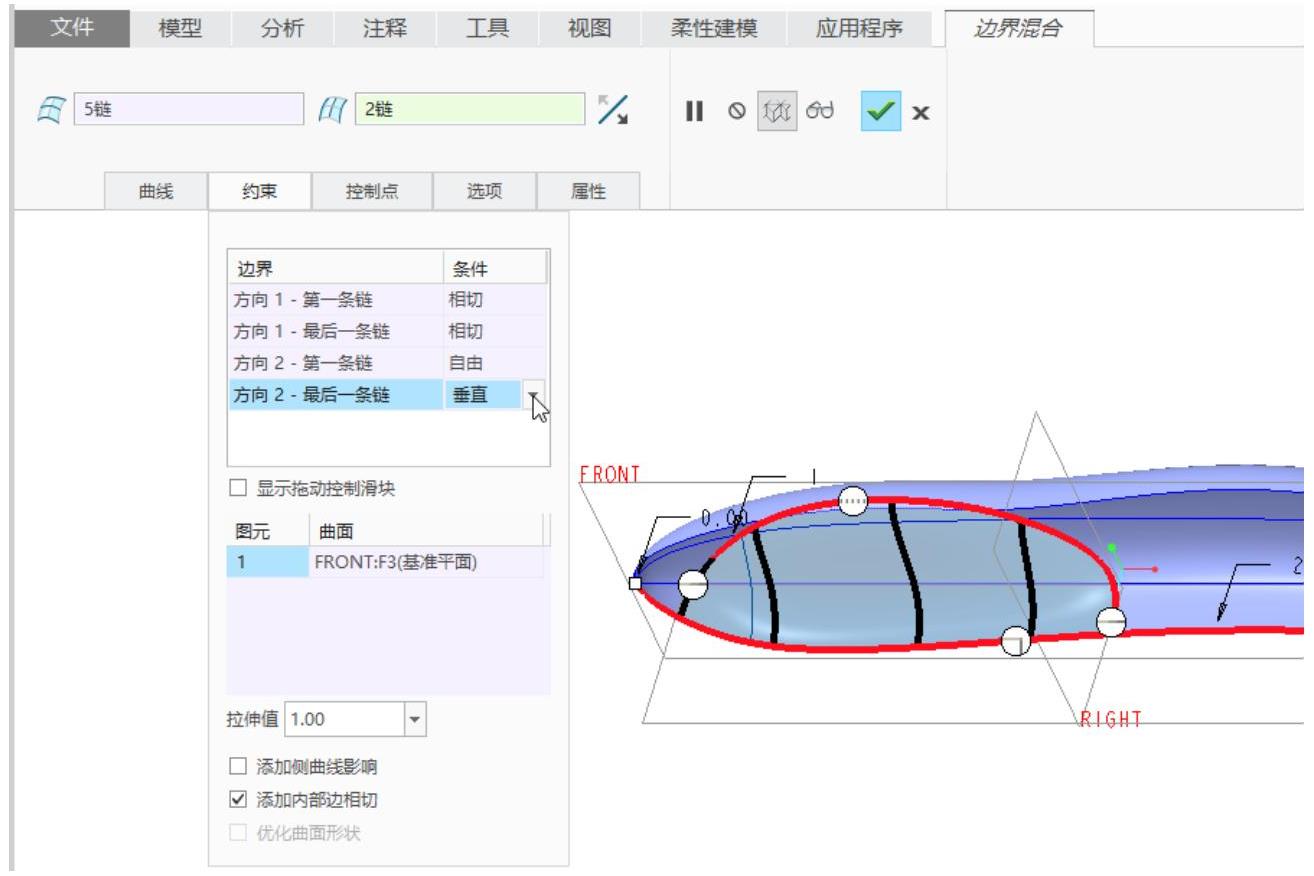Select the 方向 1 - 最后一条链 row
Viewport: 1314px width, 876px height.
(x=386, y=332)
